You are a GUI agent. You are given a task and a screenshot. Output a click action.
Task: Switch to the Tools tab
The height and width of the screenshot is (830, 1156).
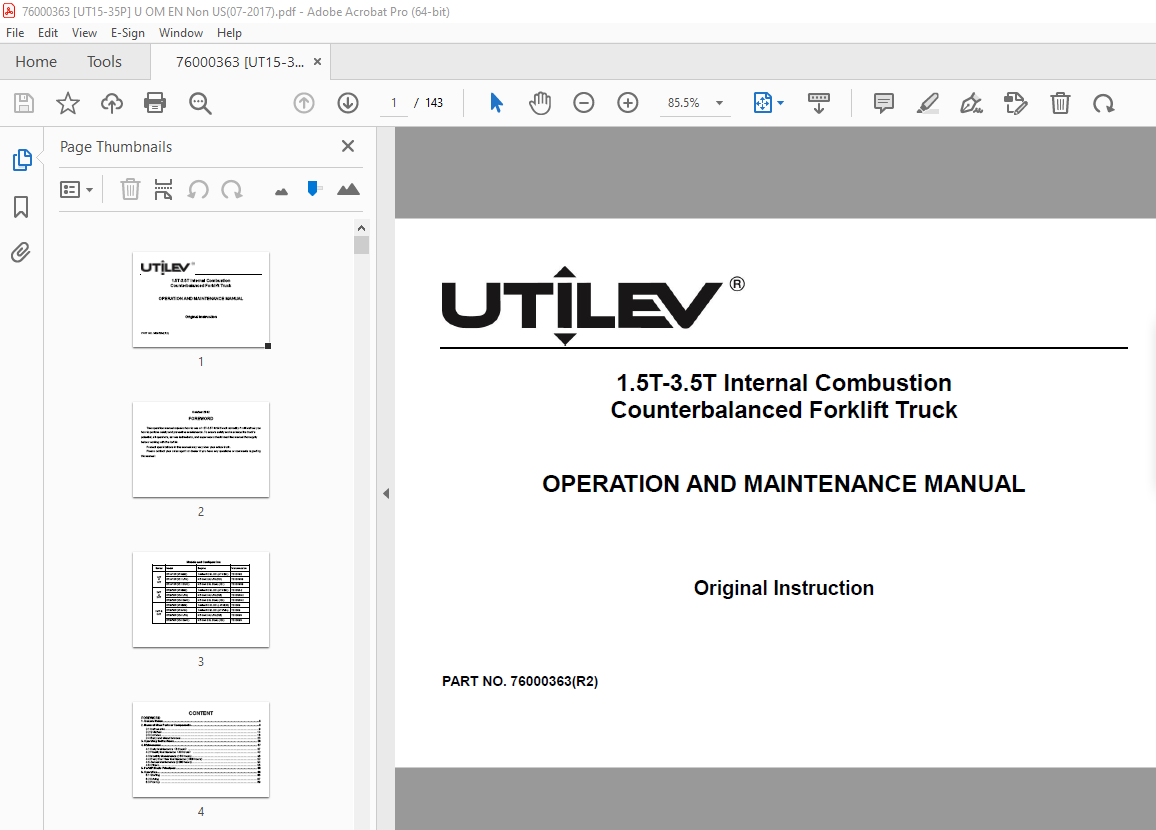104,62
